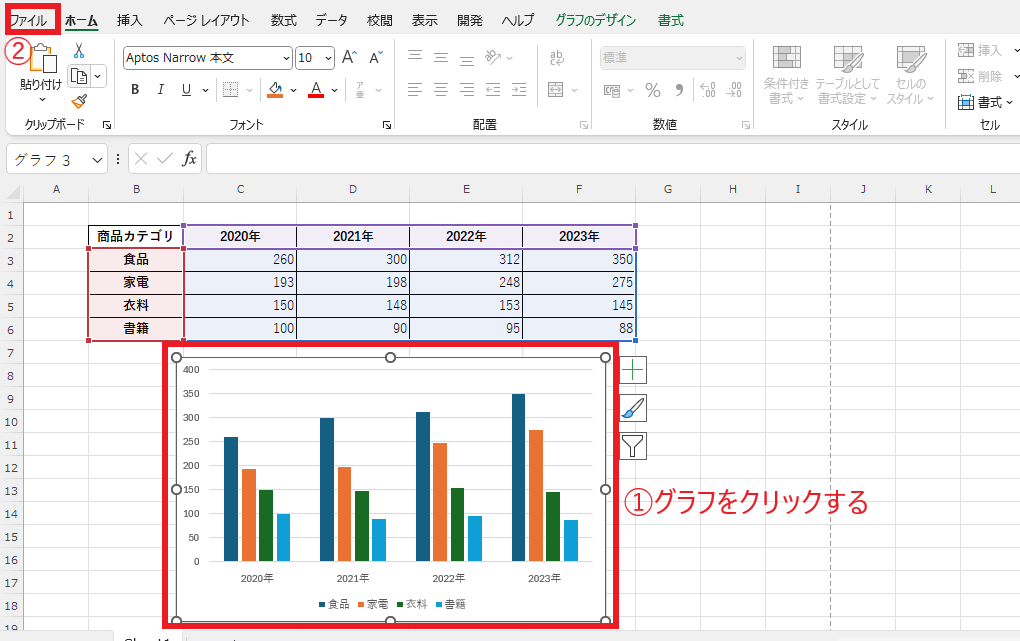Align text right
Screen dimensions: 1020x641
[x=467, y=89]
